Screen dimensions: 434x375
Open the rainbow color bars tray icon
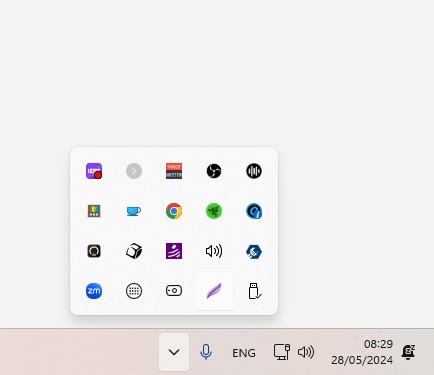[94, 211]
